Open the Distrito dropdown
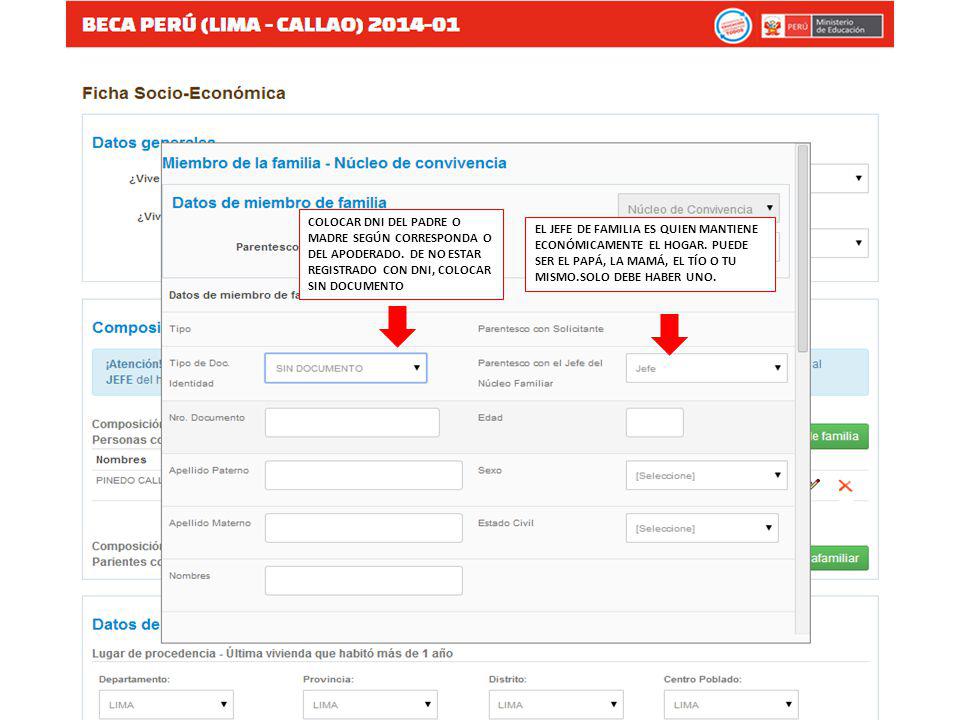Viewport: 960px width, 720px height. point(556,705)
